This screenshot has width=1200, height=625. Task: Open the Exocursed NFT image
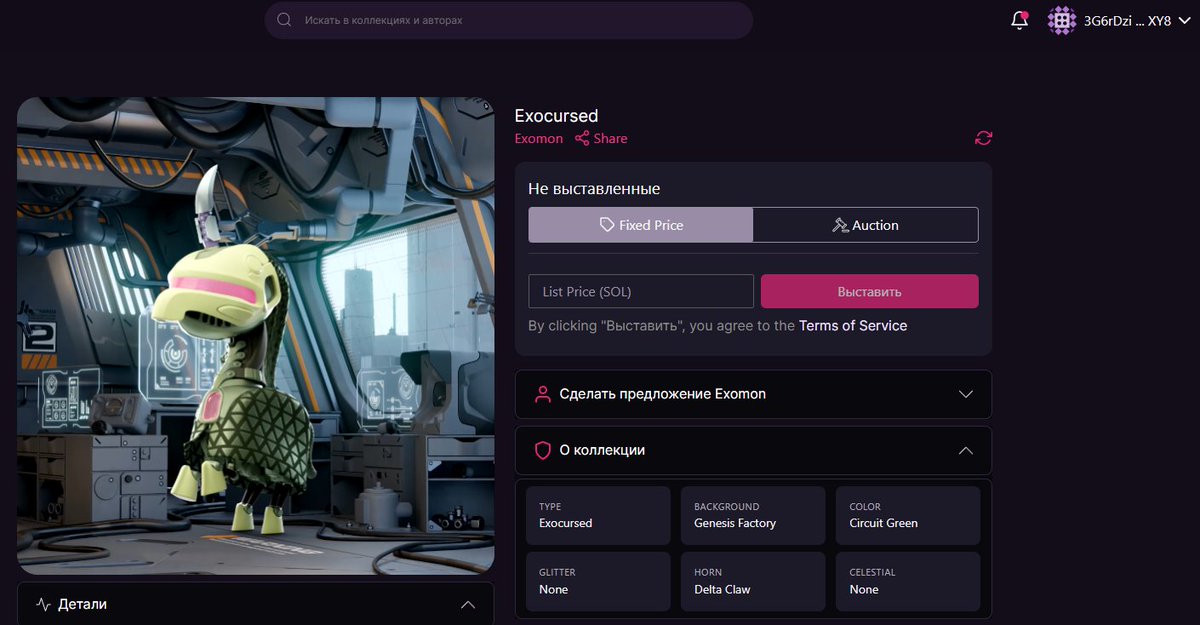click(256, 336)
